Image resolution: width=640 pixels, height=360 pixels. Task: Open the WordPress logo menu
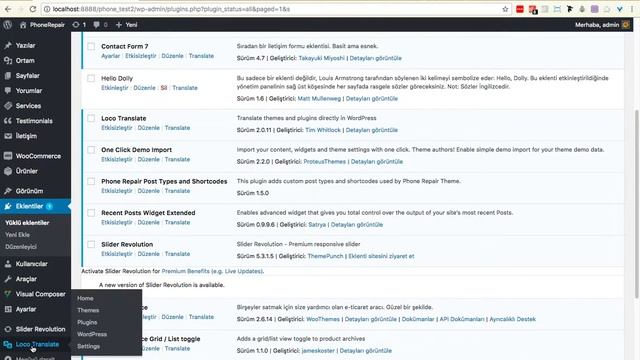[7, 25]
